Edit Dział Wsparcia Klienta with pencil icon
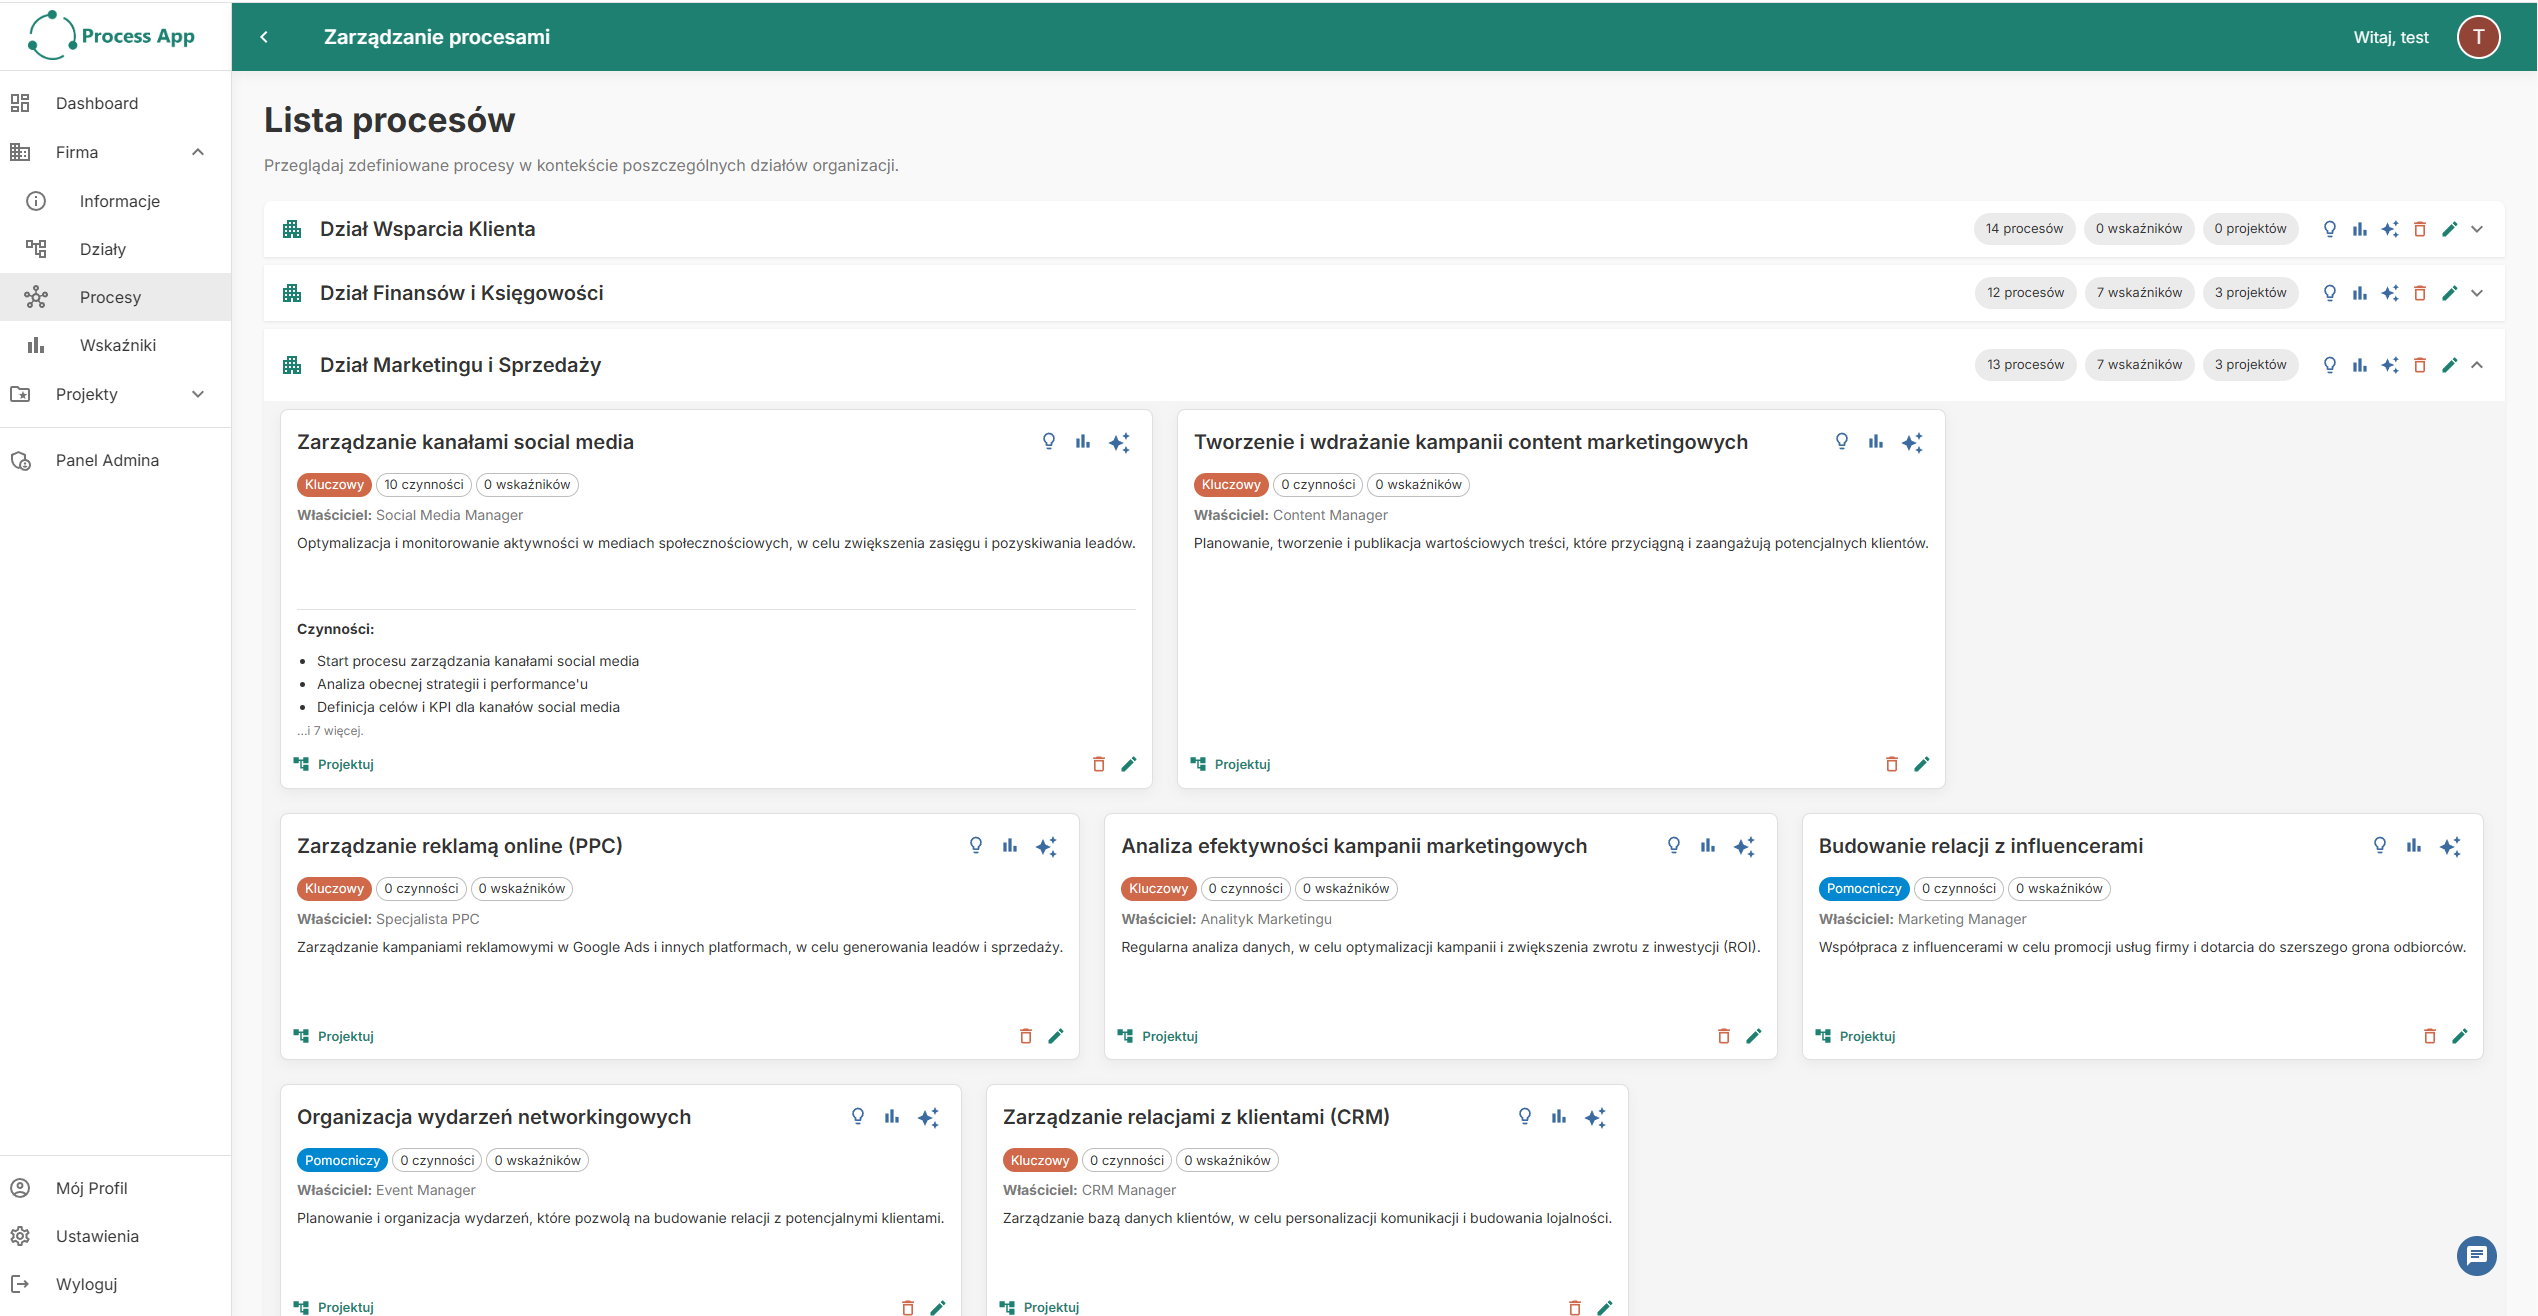This screenshot has height=1316, width=2538. point(2449,229)
